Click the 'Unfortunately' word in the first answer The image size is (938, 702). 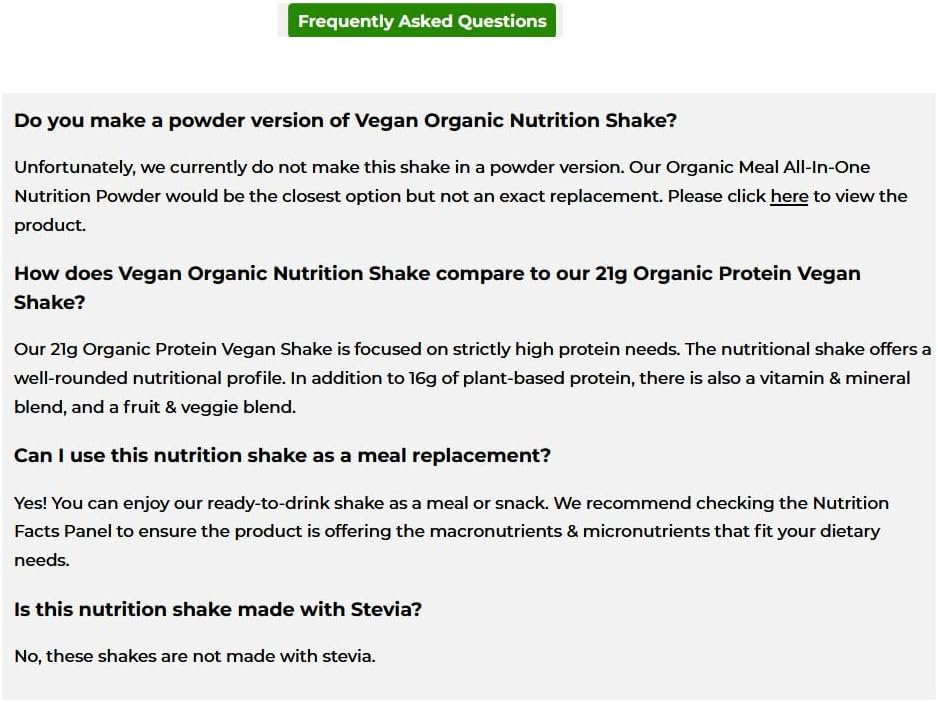click(61, 168)
